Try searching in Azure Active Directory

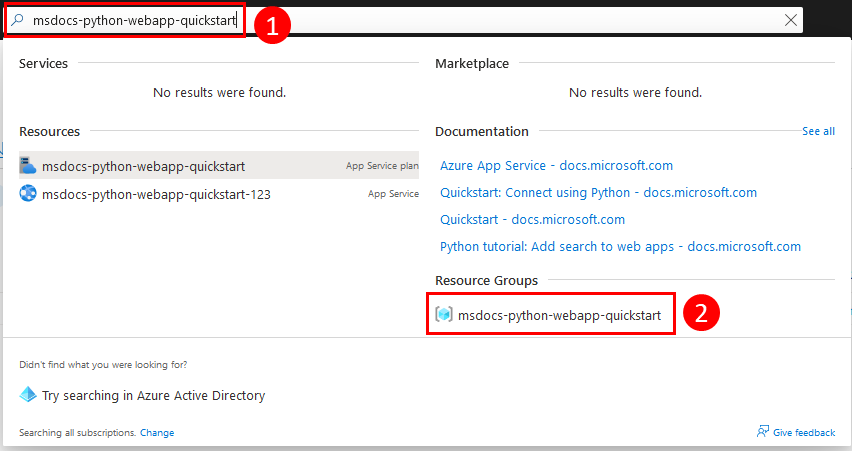tap(153, 396)
